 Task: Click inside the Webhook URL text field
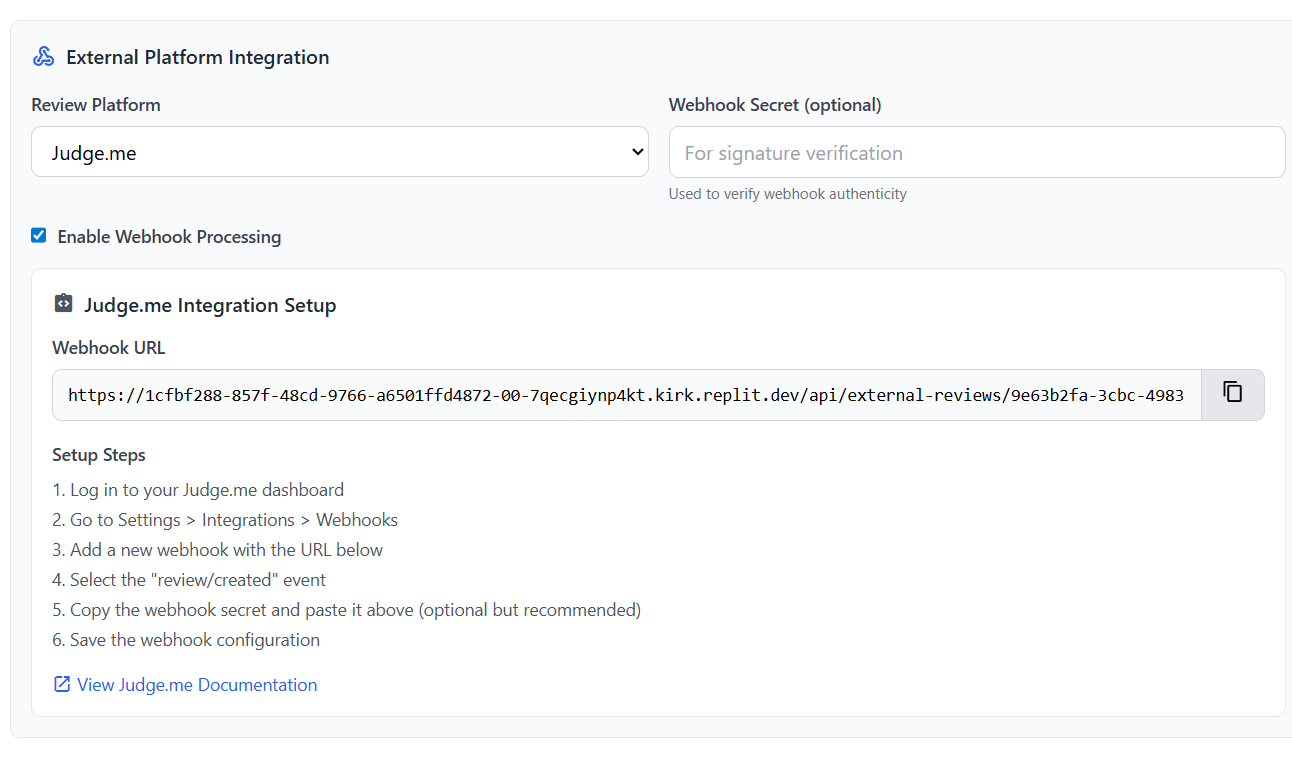[x=626, y=395]
